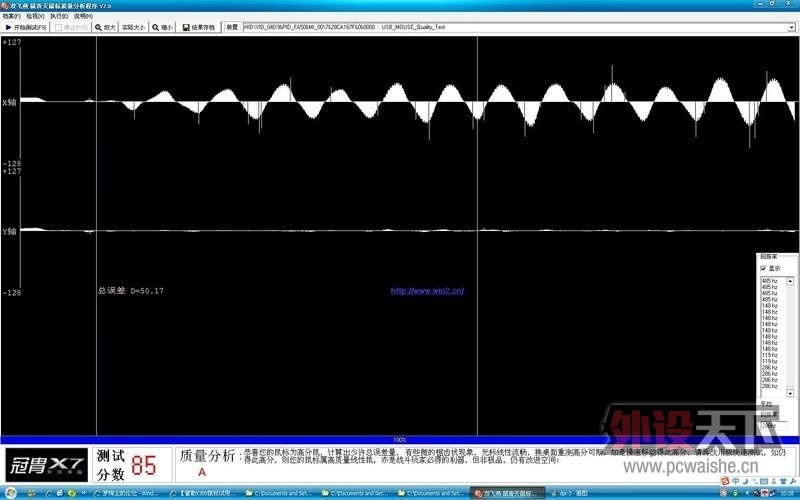800x500 pixels.
Task: Click the Y轴 axis label
Action: 9,232
